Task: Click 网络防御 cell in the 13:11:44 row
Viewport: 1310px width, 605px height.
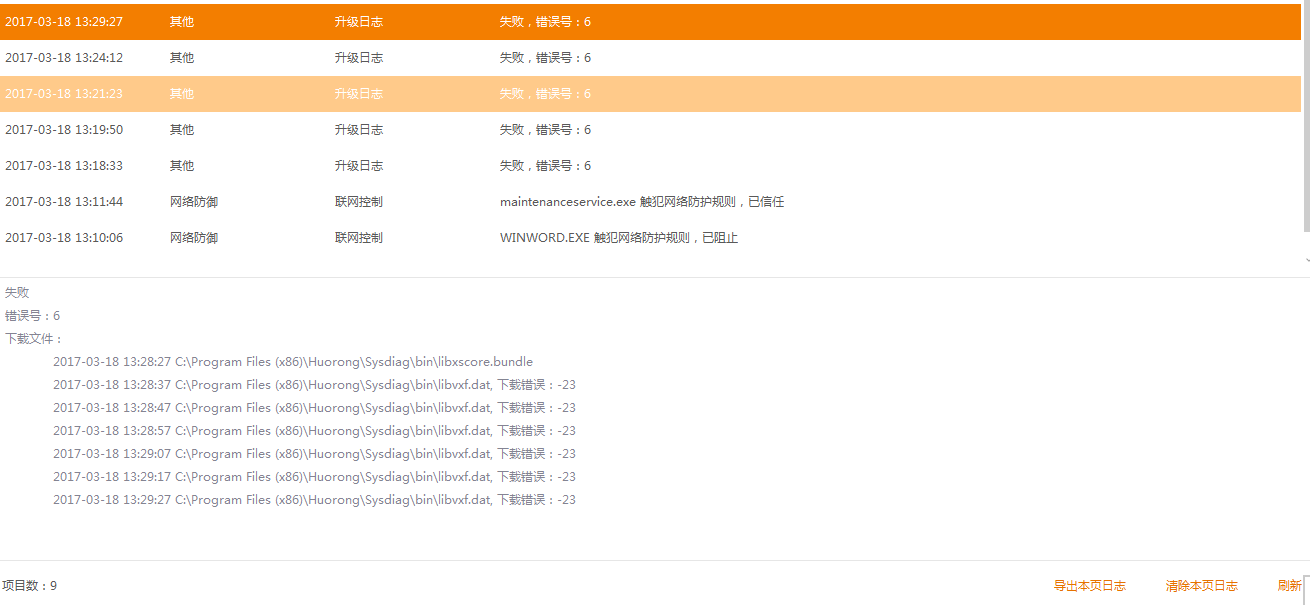Action: [193, 202]
